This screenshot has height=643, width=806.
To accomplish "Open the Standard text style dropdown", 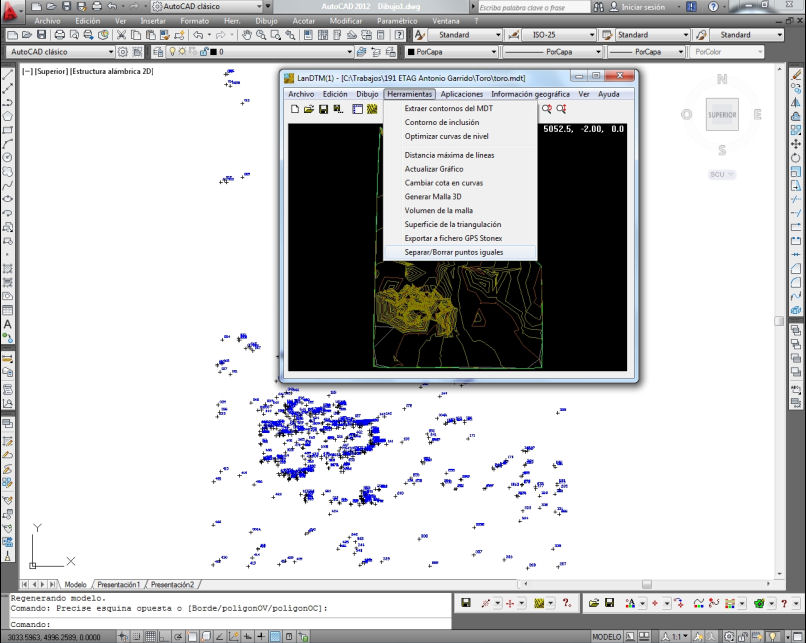I will (467, 35).
